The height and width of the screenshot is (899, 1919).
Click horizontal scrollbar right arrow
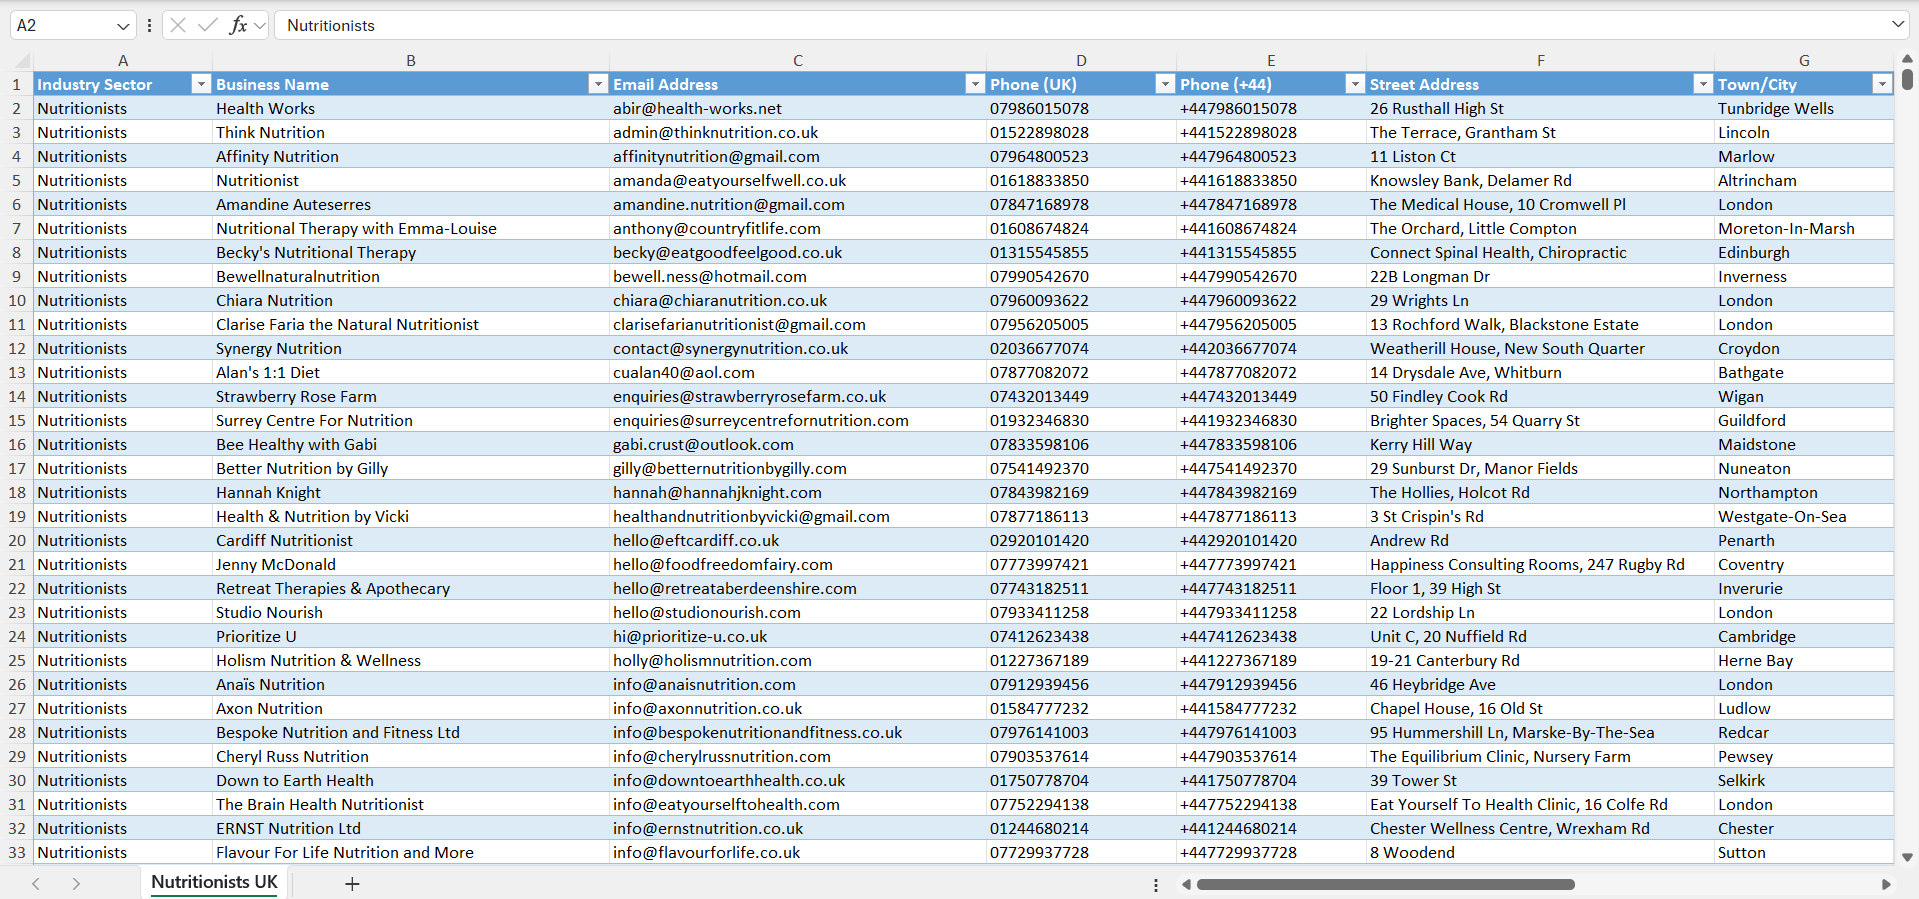[x=1886, y=884]
